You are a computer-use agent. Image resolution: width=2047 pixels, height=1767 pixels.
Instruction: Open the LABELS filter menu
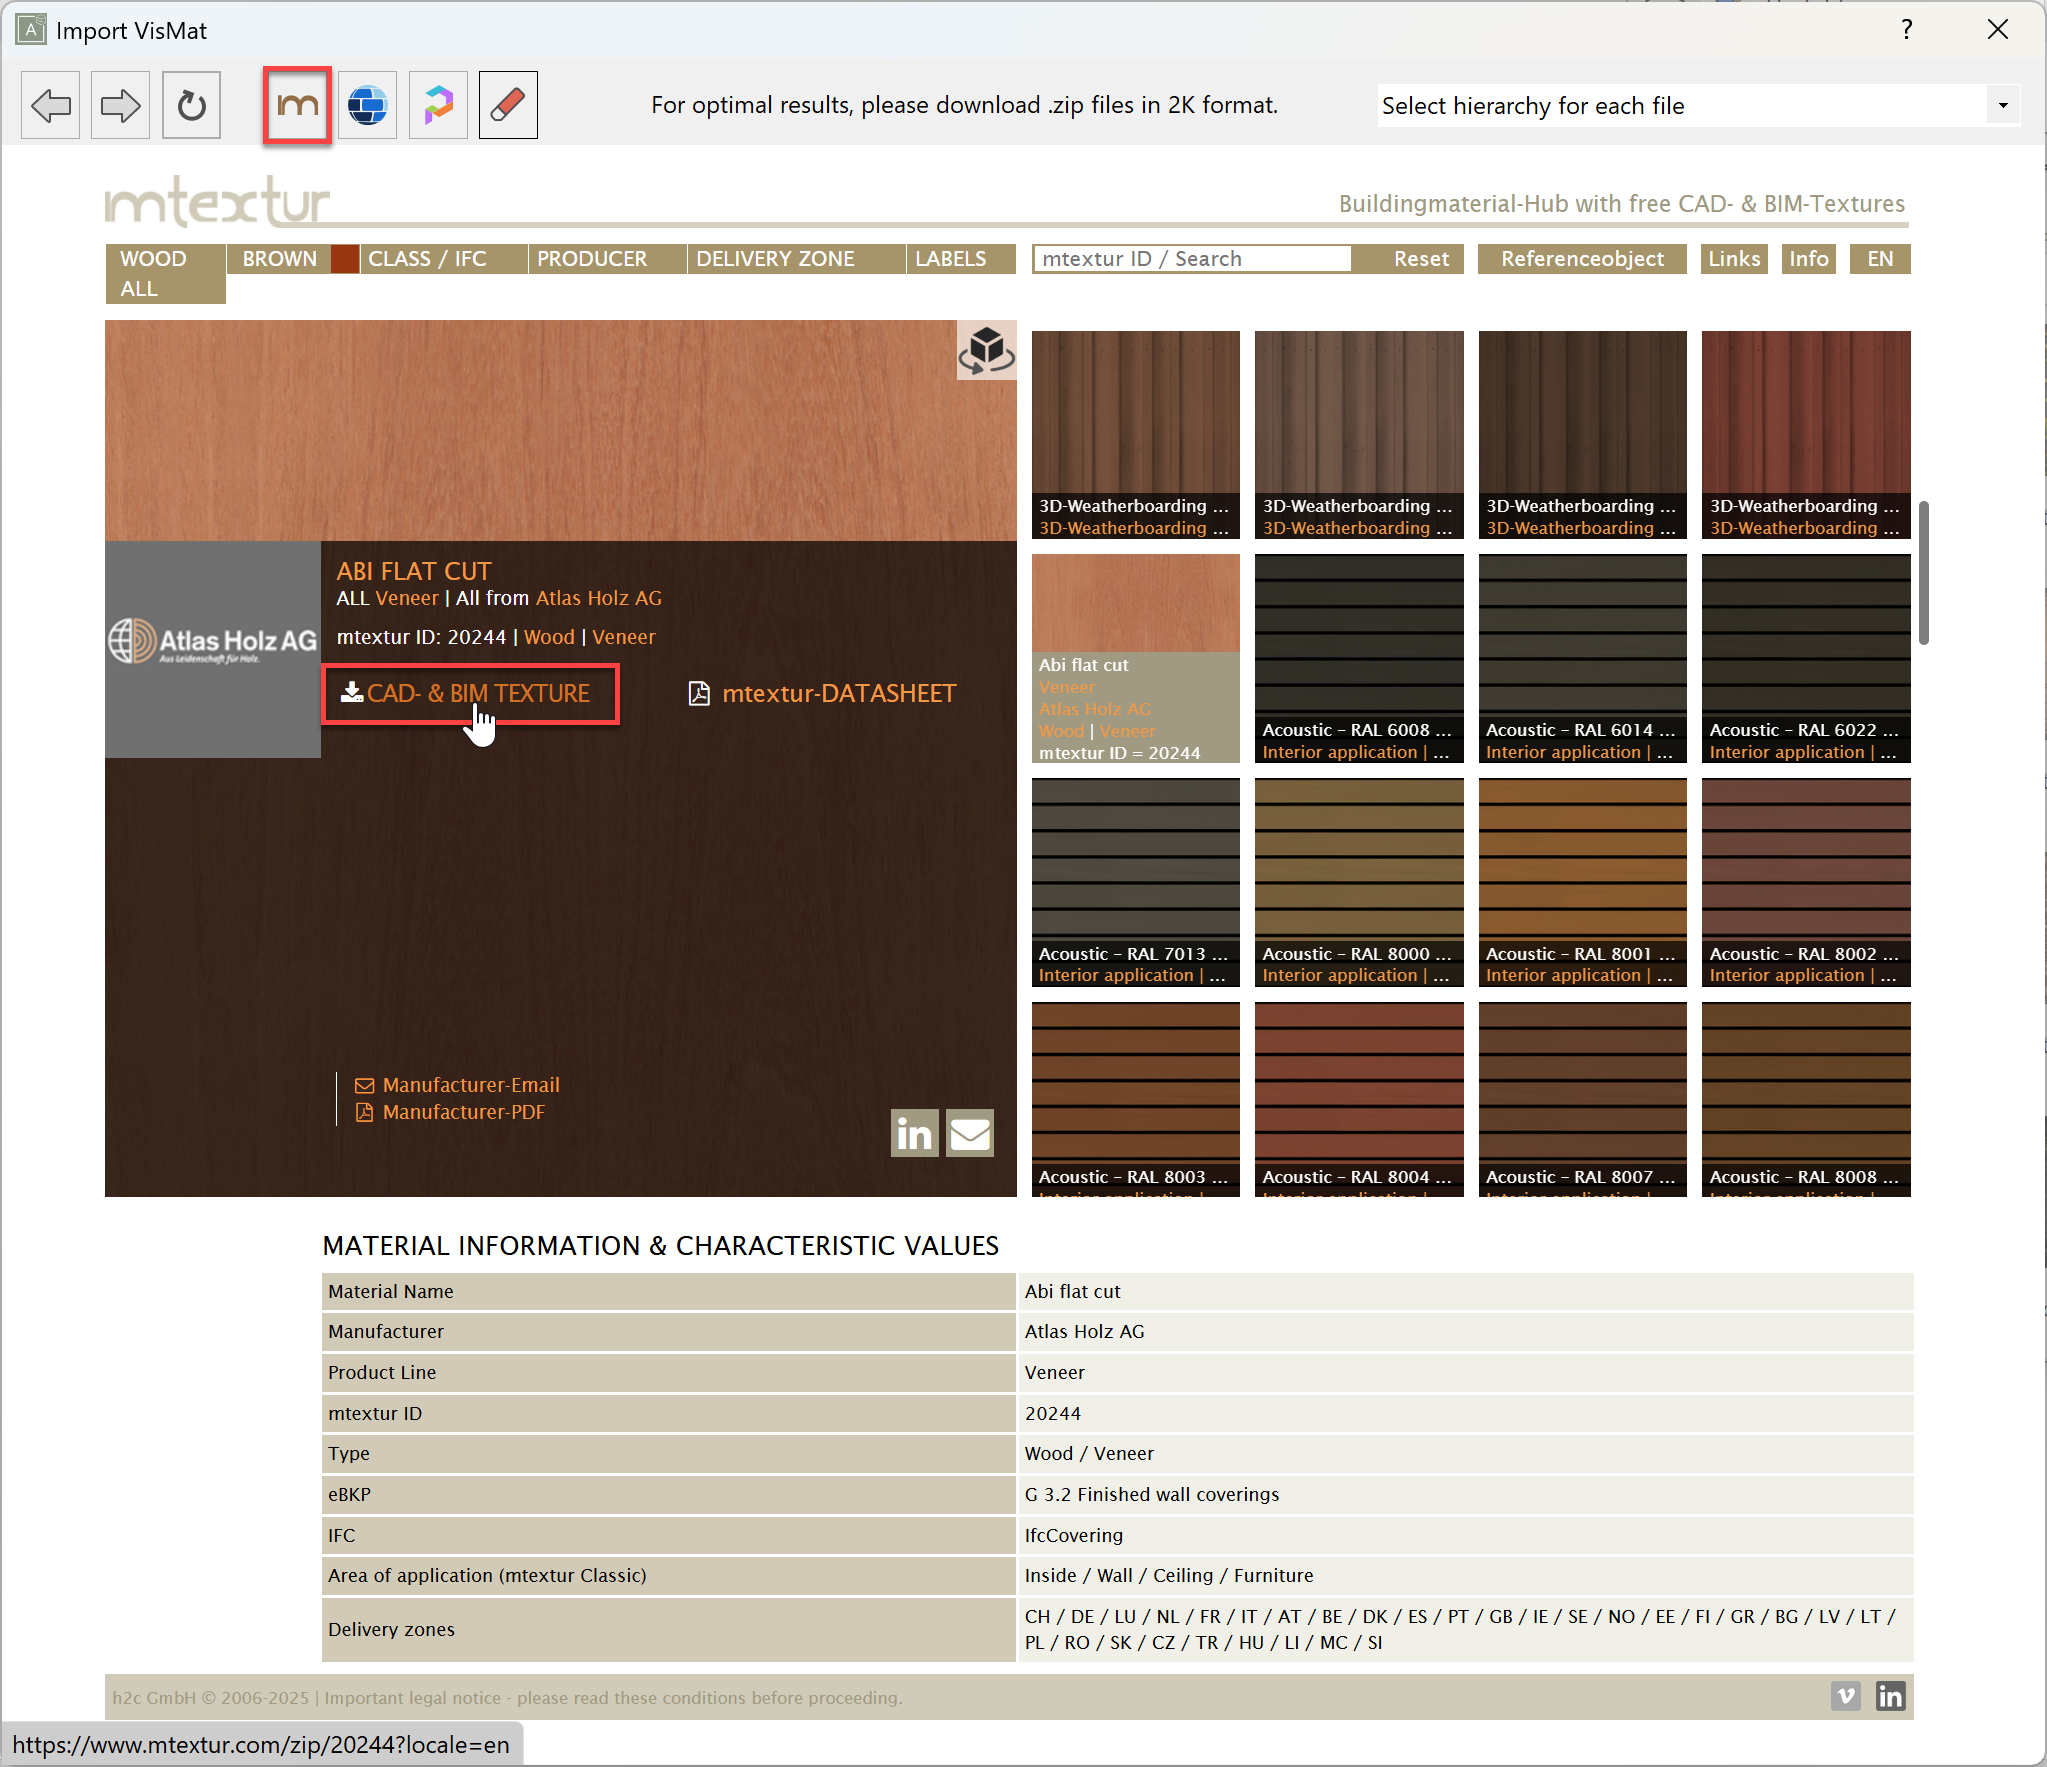tap(961, 259)
